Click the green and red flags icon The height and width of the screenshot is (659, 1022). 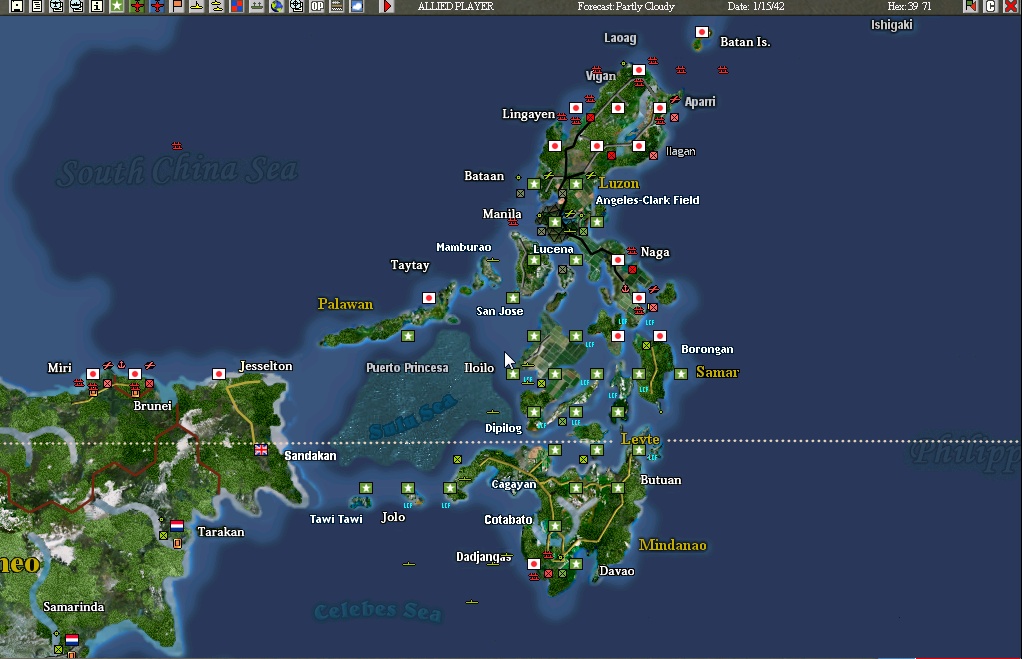click(x=971, y=6)
